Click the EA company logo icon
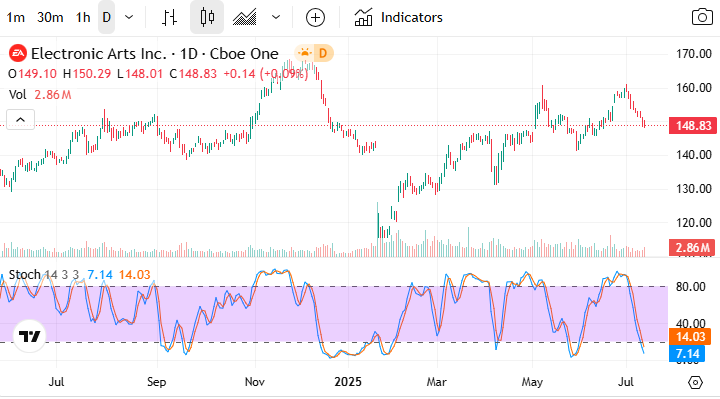The image size is (720, 399). click(18, 54)
